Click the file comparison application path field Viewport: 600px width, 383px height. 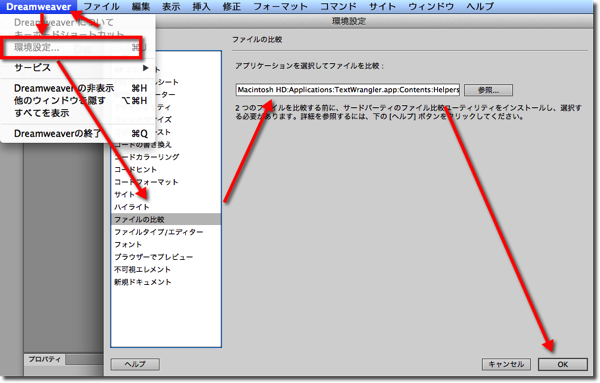(x=348, y=90)
